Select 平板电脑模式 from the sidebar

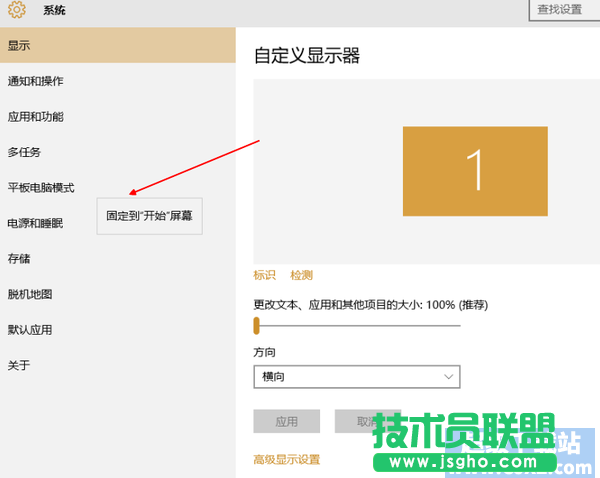(x=41, y=188)
